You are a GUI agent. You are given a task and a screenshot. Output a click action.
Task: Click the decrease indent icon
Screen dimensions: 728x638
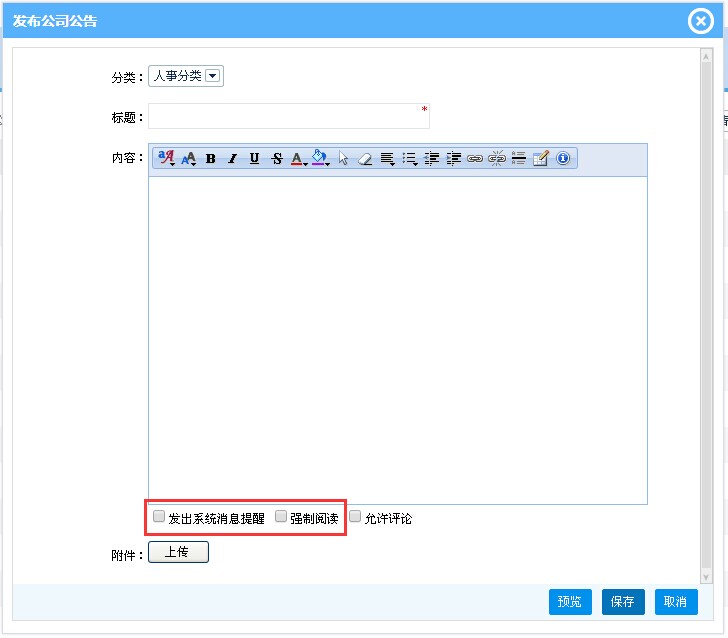tap(432, 158)
